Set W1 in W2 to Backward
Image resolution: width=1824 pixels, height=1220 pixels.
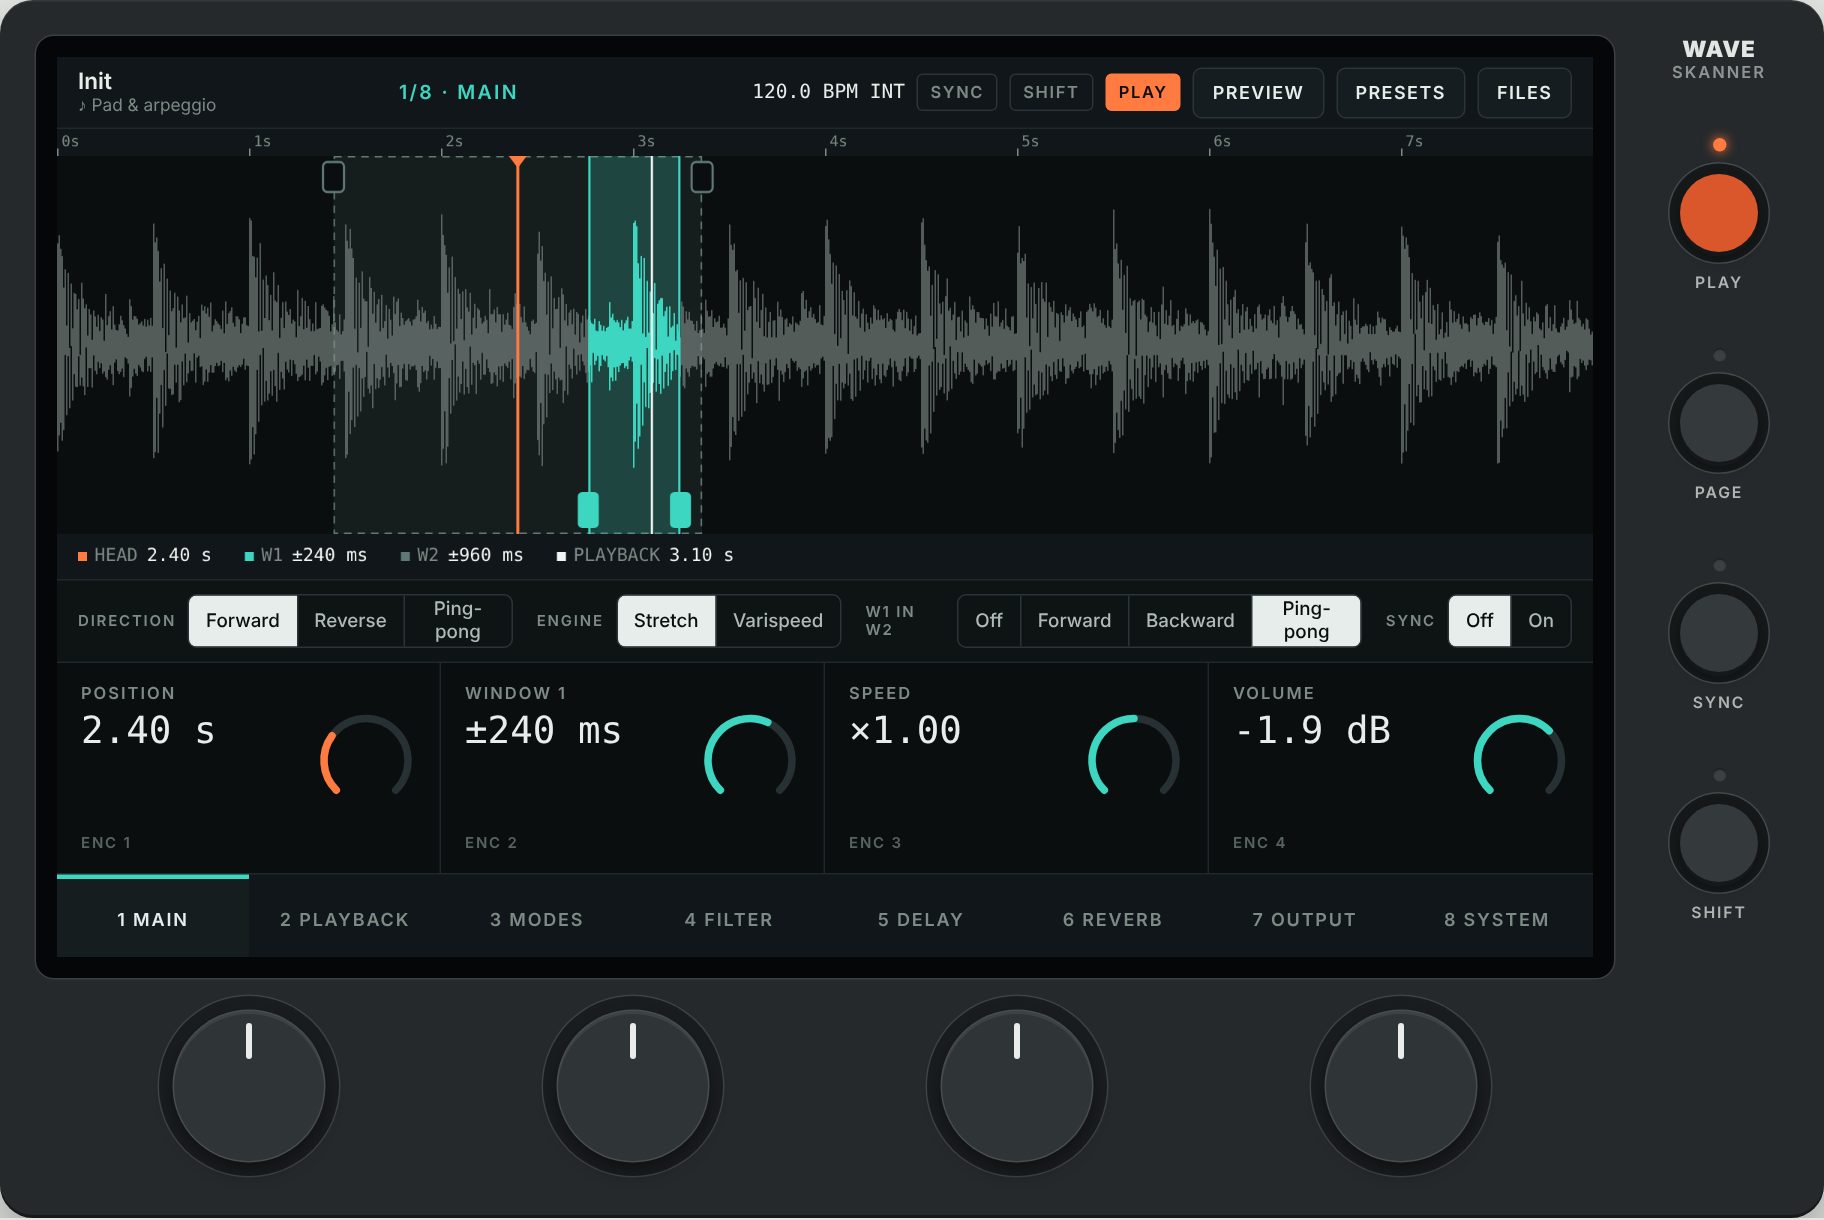[x=1190, y=620]
